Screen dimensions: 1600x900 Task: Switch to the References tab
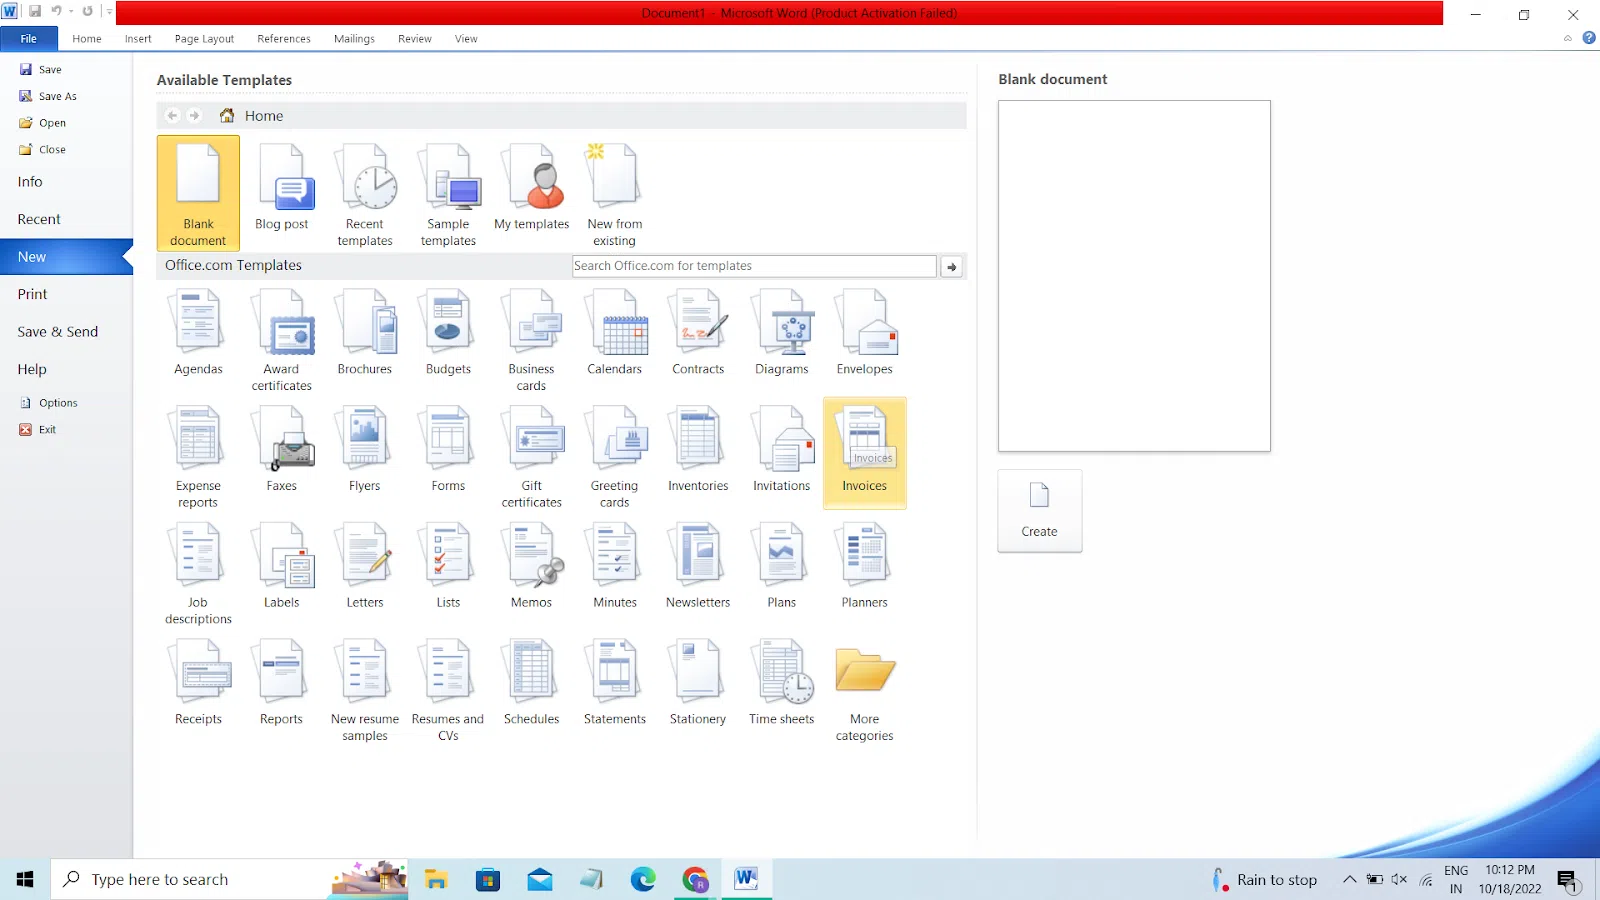[284, 39]
